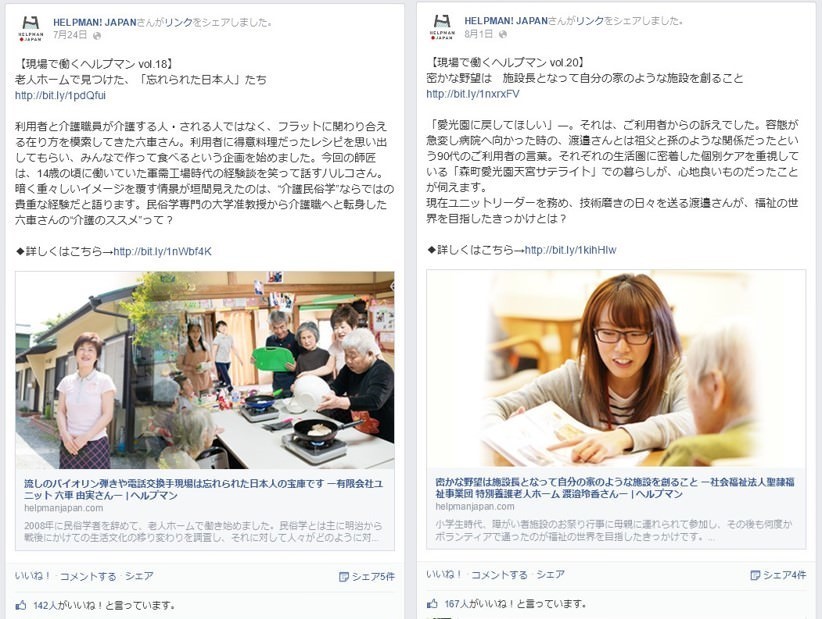Click シェア action on the vol.18 post
The width and height of the screenshot is (822, 619).
pos(139,576)
